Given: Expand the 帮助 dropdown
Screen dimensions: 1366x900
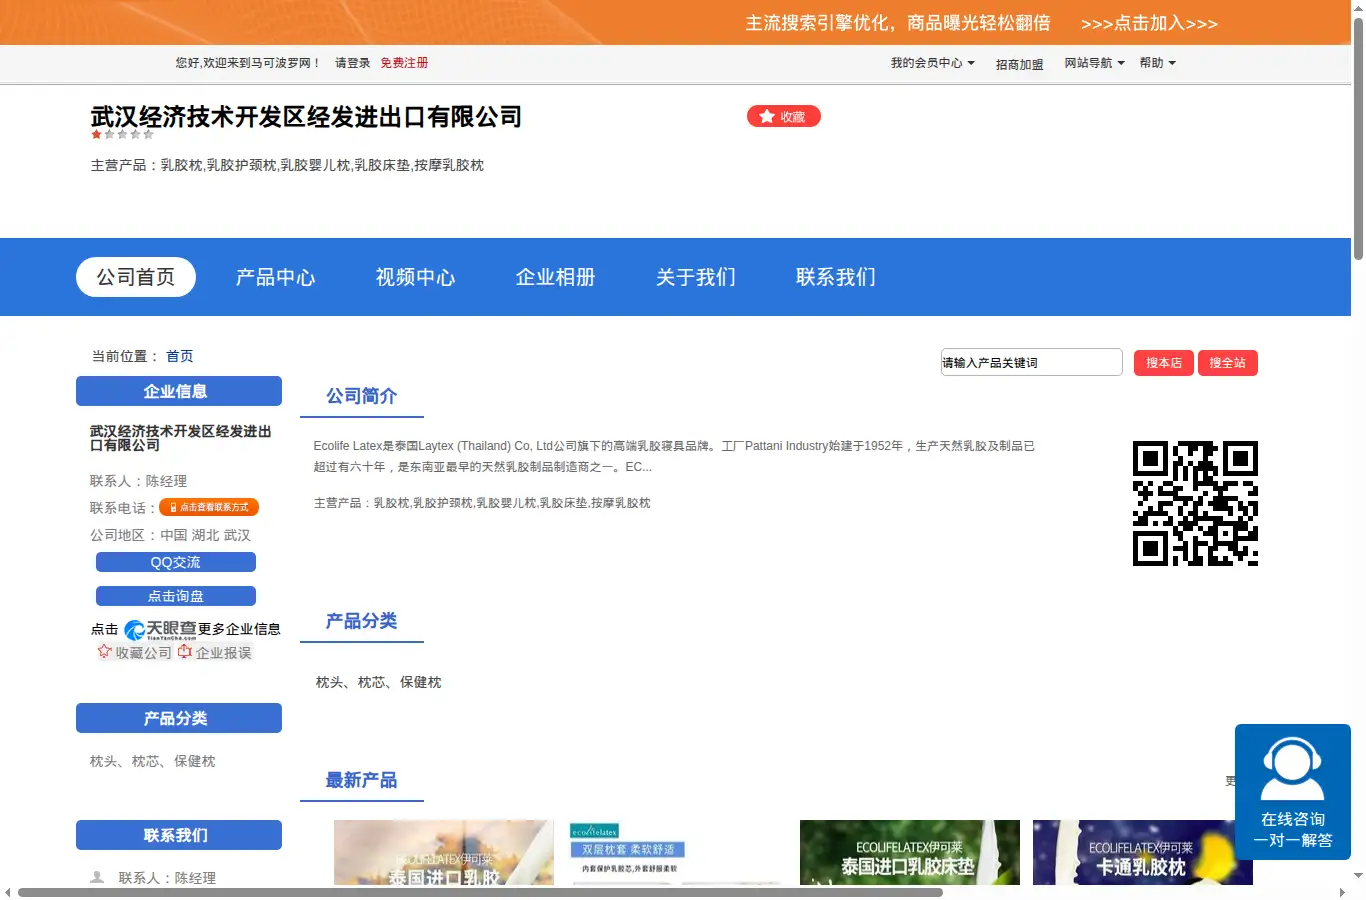Looking at the screenshot, I should point(1157,63).
